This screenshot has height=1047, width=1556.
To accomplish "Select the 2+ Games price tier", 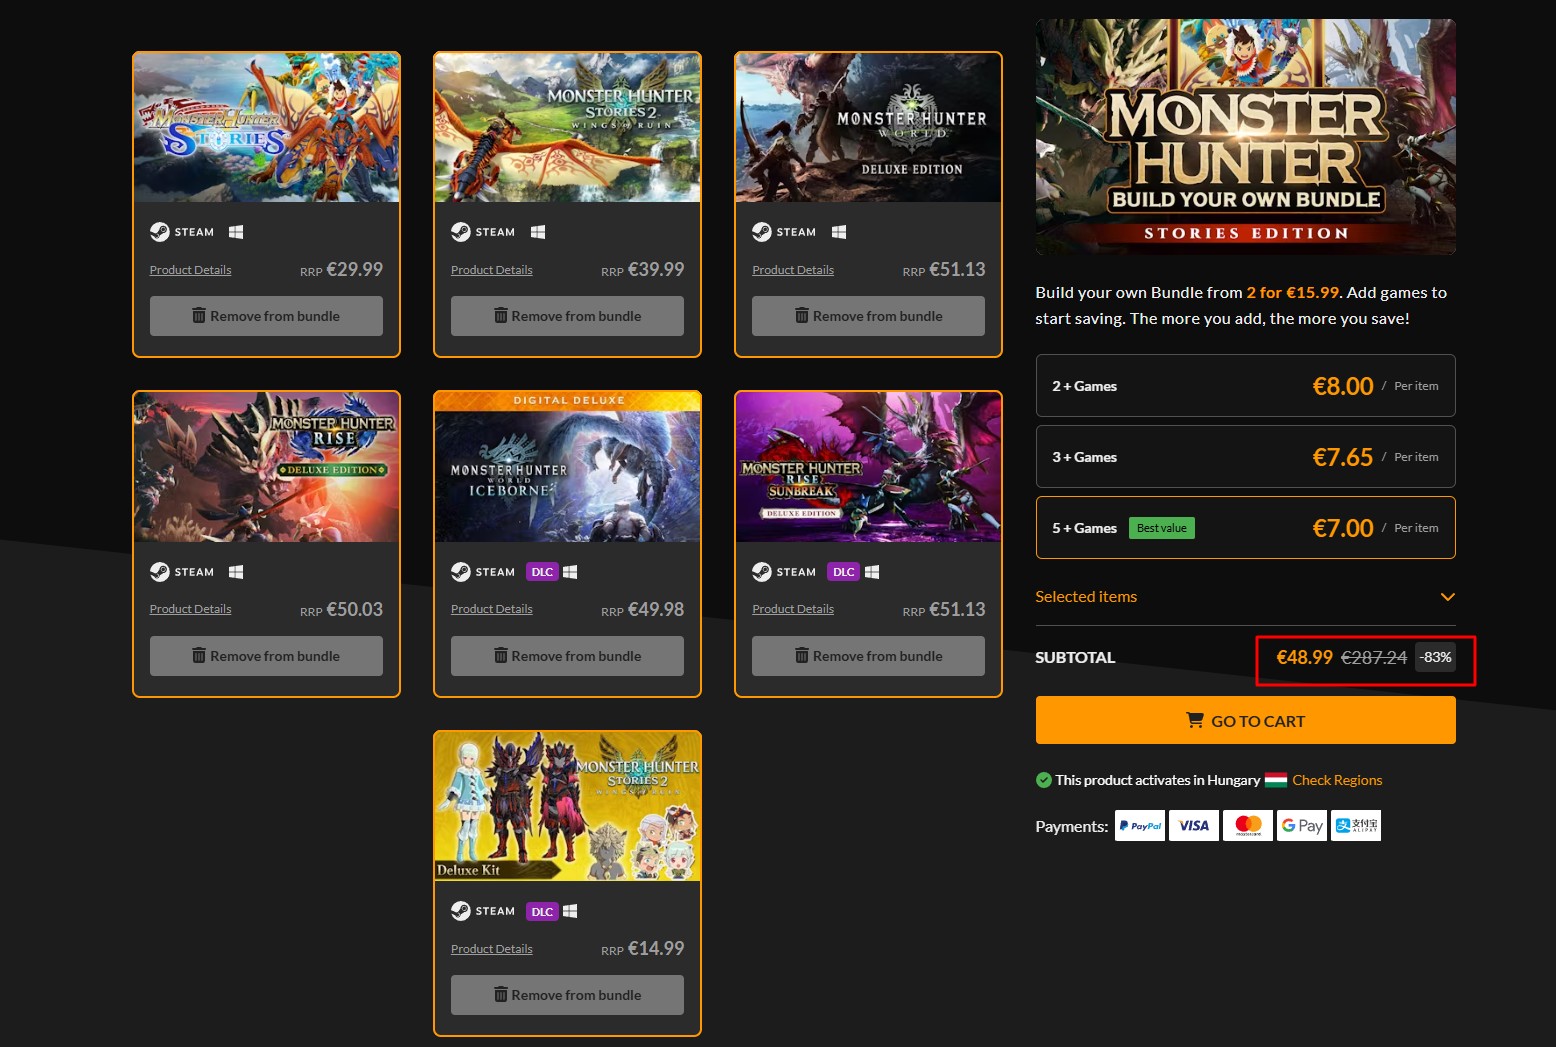I will coord(1245,385).
